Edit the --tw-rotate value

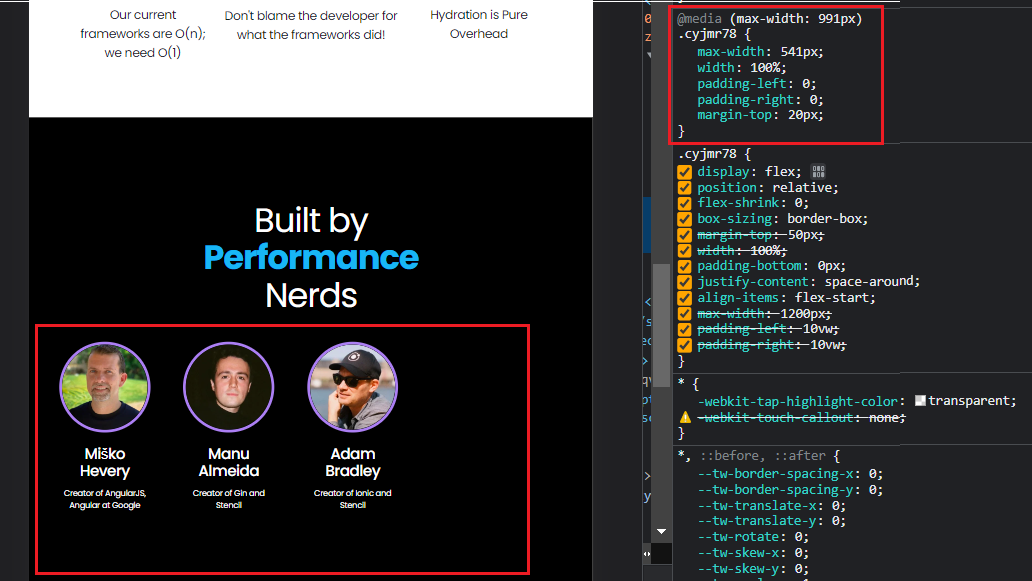[x=798, y=536]
